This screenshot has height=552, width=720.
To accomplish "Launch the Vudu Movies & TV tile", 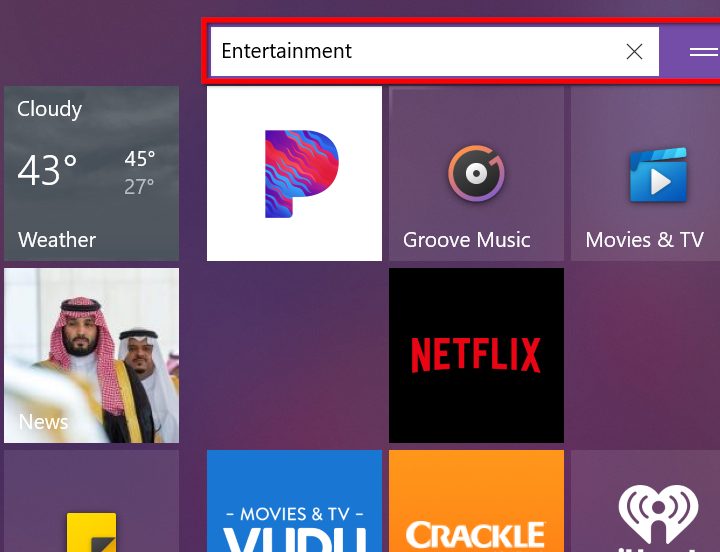I will click(294, 501).
